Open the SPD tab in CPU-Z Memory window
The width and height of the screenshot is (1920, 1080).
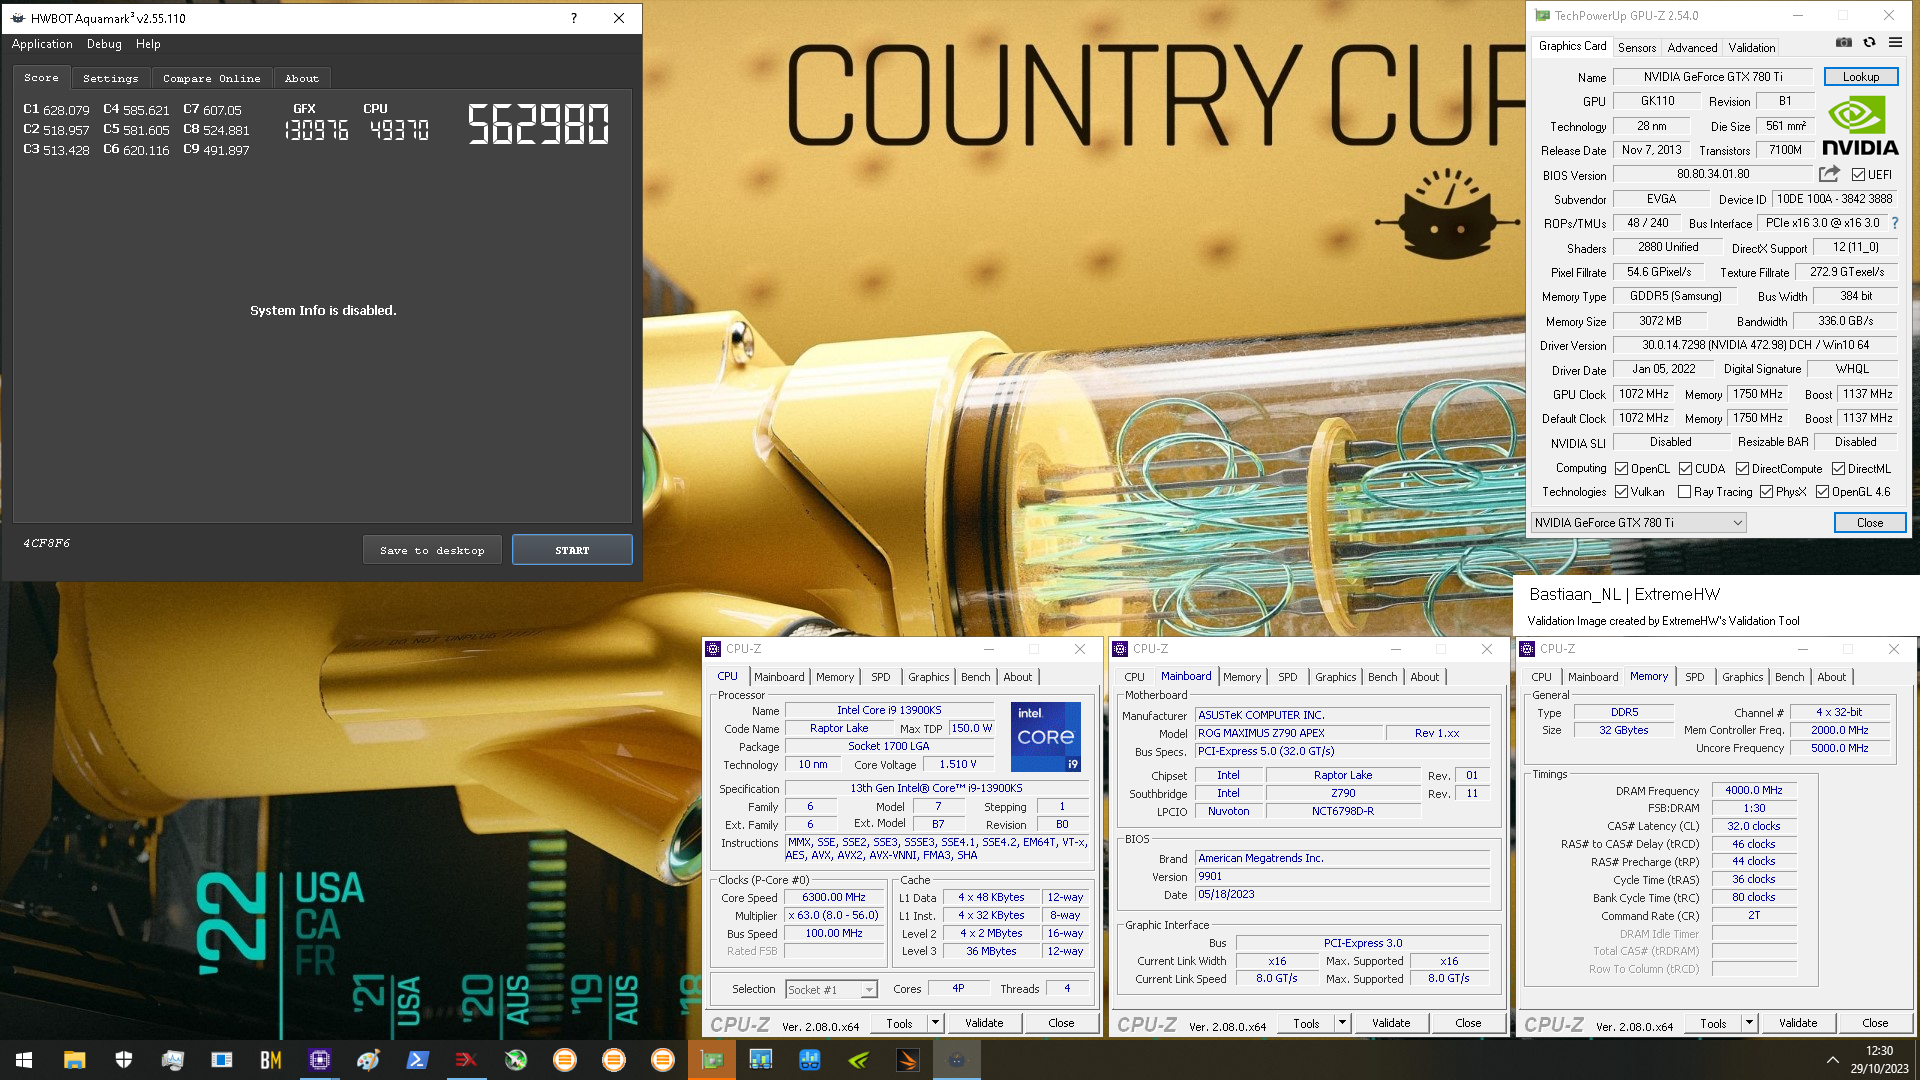point(1694,677)
